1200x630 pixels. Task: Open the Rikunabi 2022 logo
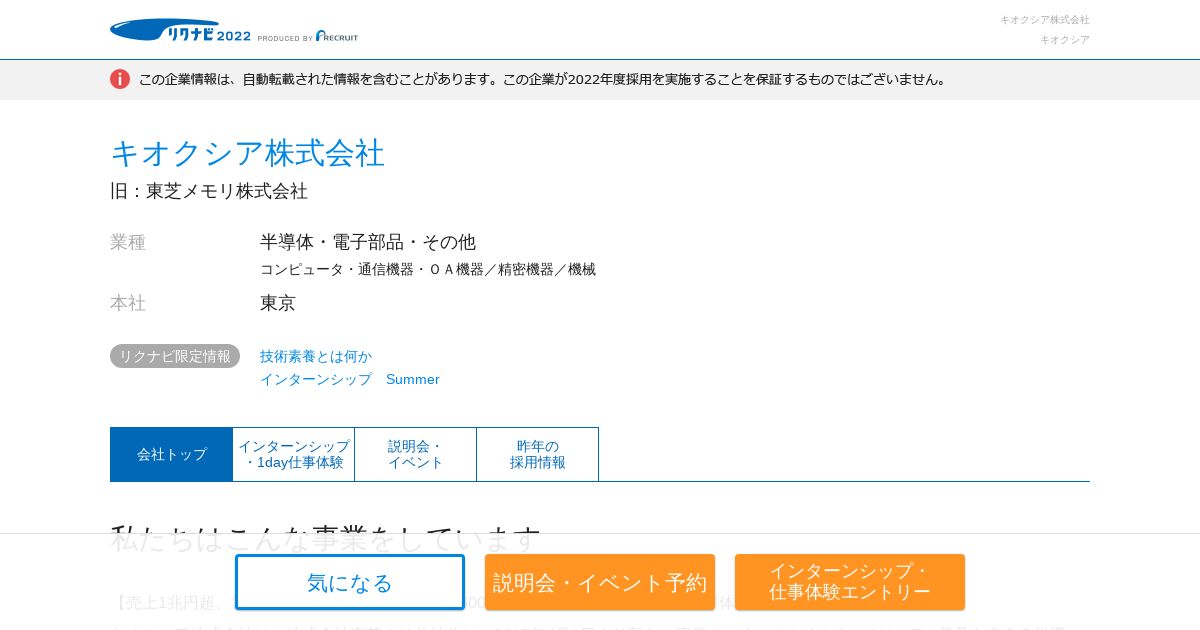click(x=180, y=31)
